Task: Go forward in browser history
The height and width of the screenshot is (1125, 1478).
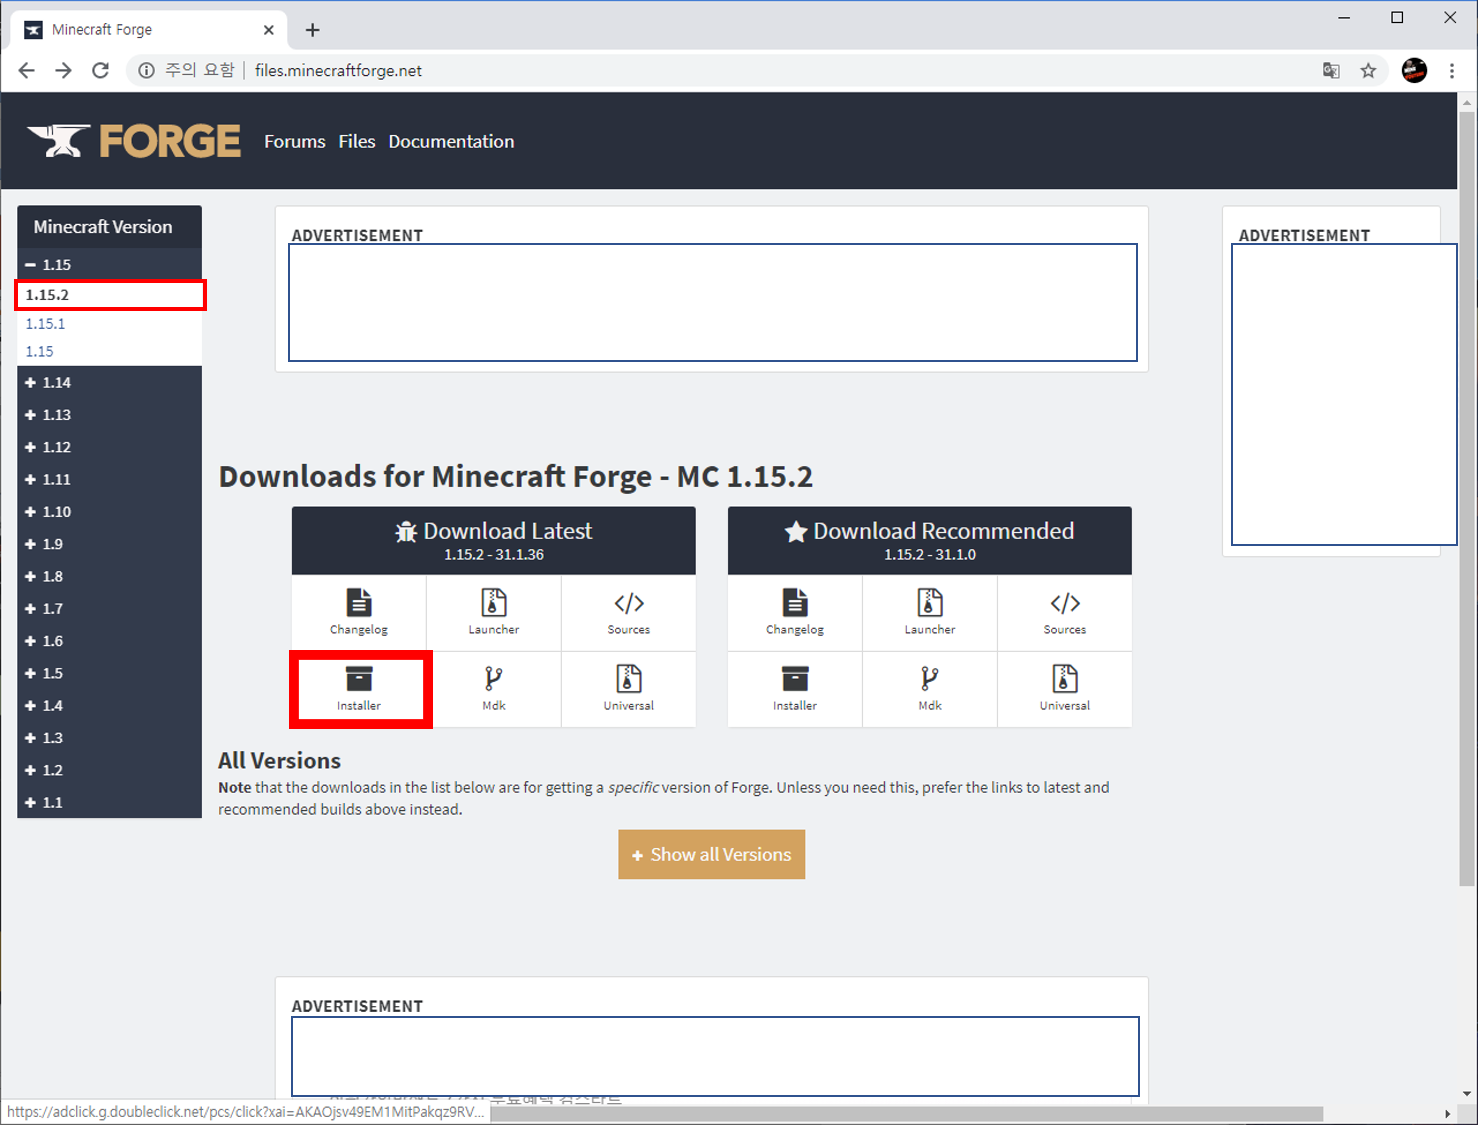Action: click(x=63, y=70)
